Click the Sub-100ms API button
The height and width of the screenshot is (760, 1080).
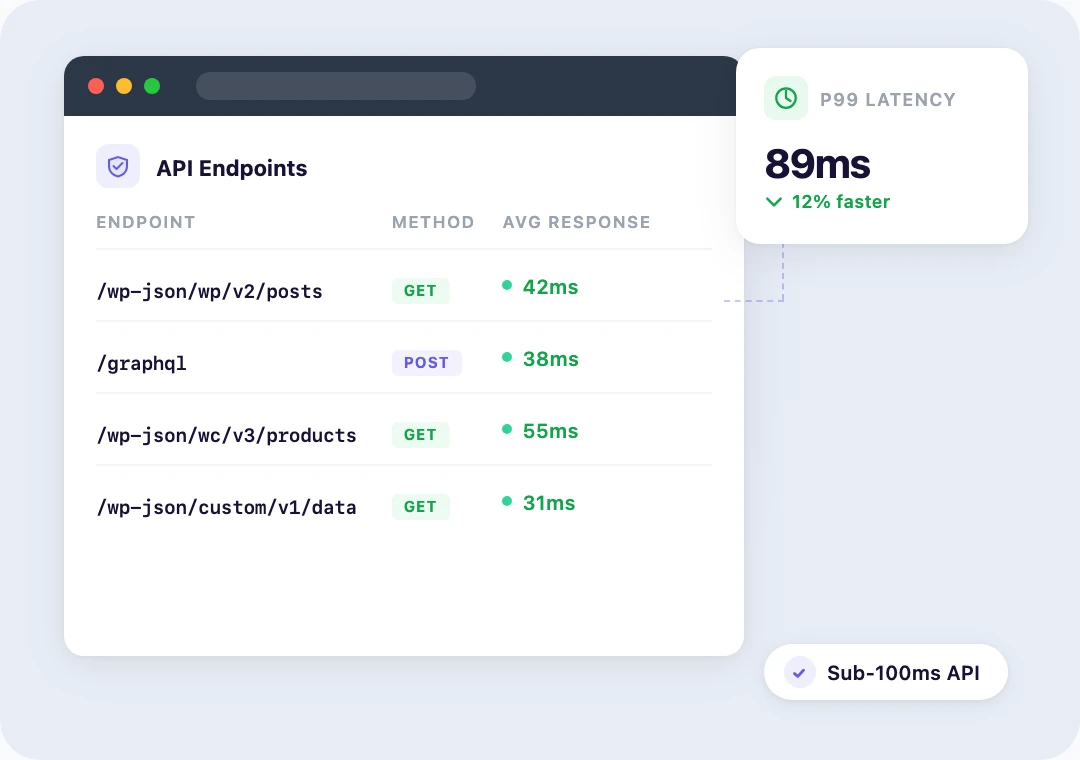pos(886,672)
